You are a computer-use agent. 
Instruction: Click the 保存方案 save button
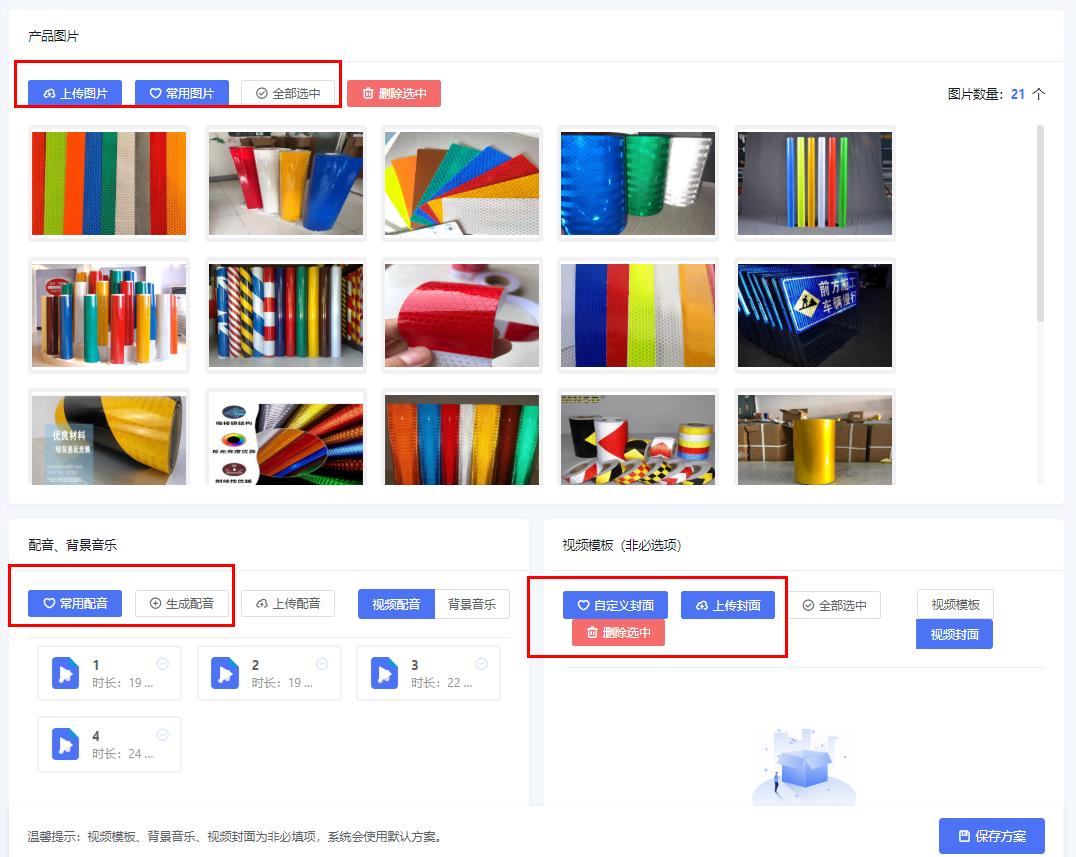click(x=991, y=836)
